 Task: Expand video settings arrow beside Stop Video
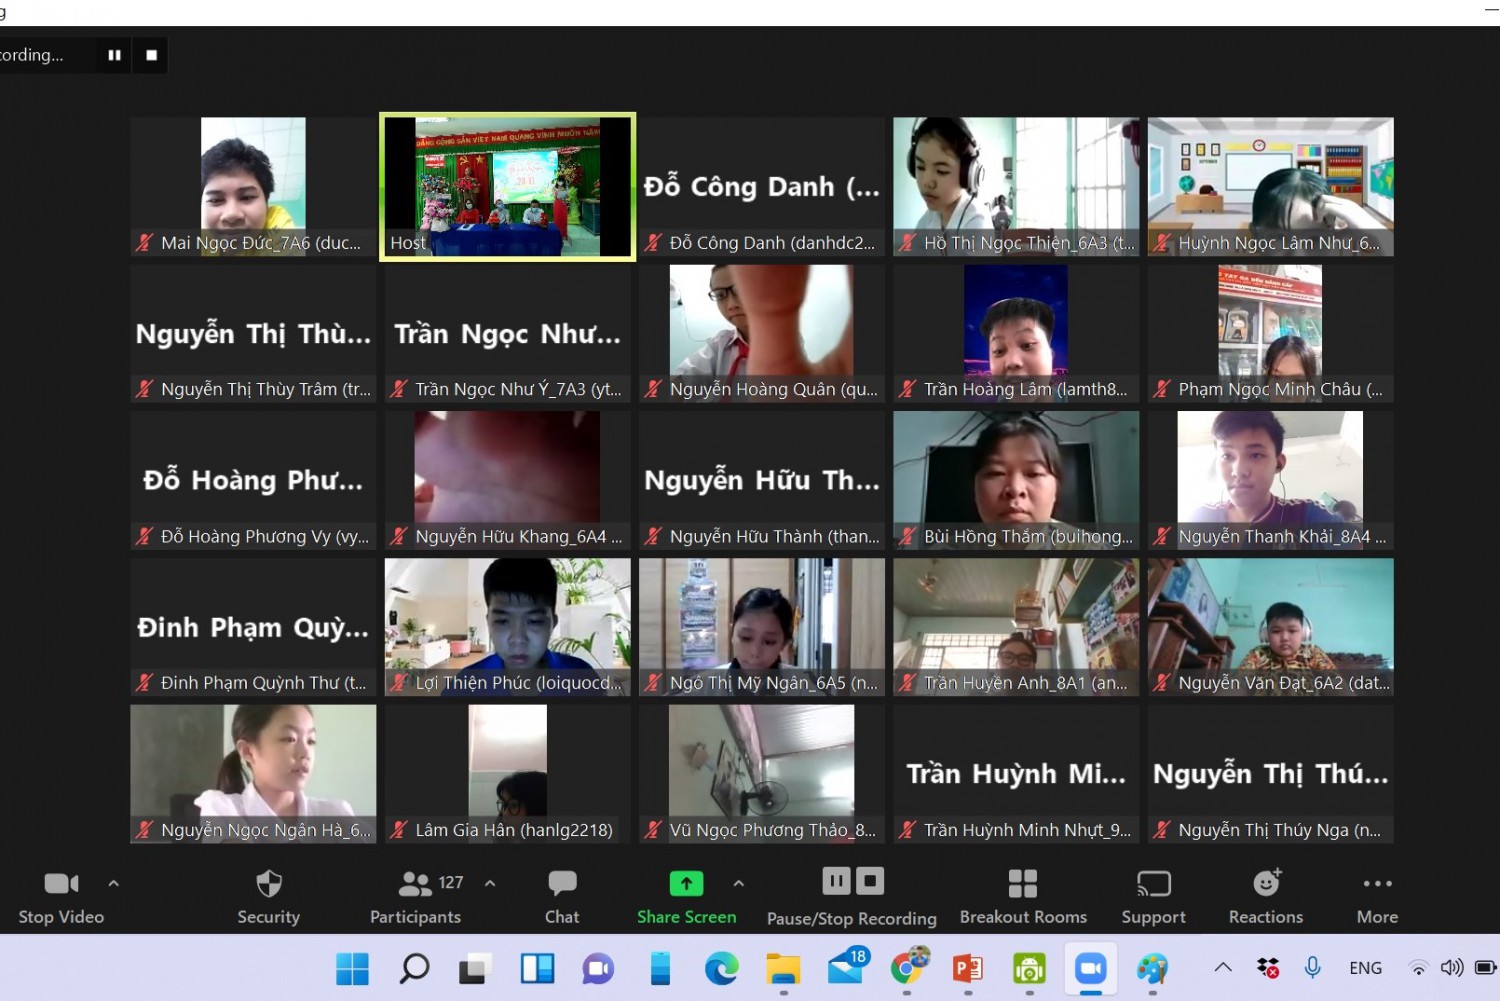click(113, 884)
